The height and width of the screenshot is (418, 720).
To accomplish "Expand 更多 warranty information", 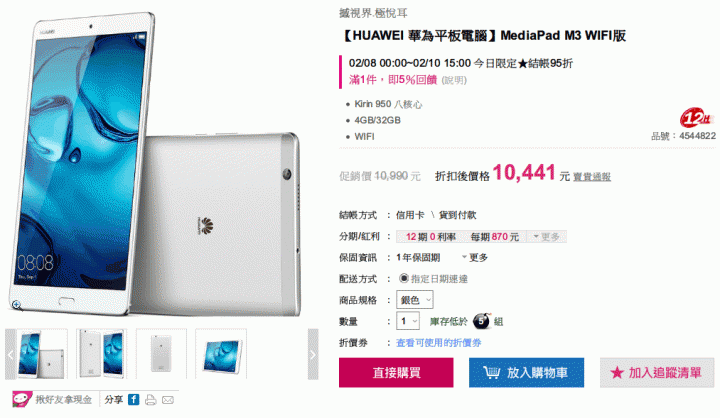I will coord(475,258).
